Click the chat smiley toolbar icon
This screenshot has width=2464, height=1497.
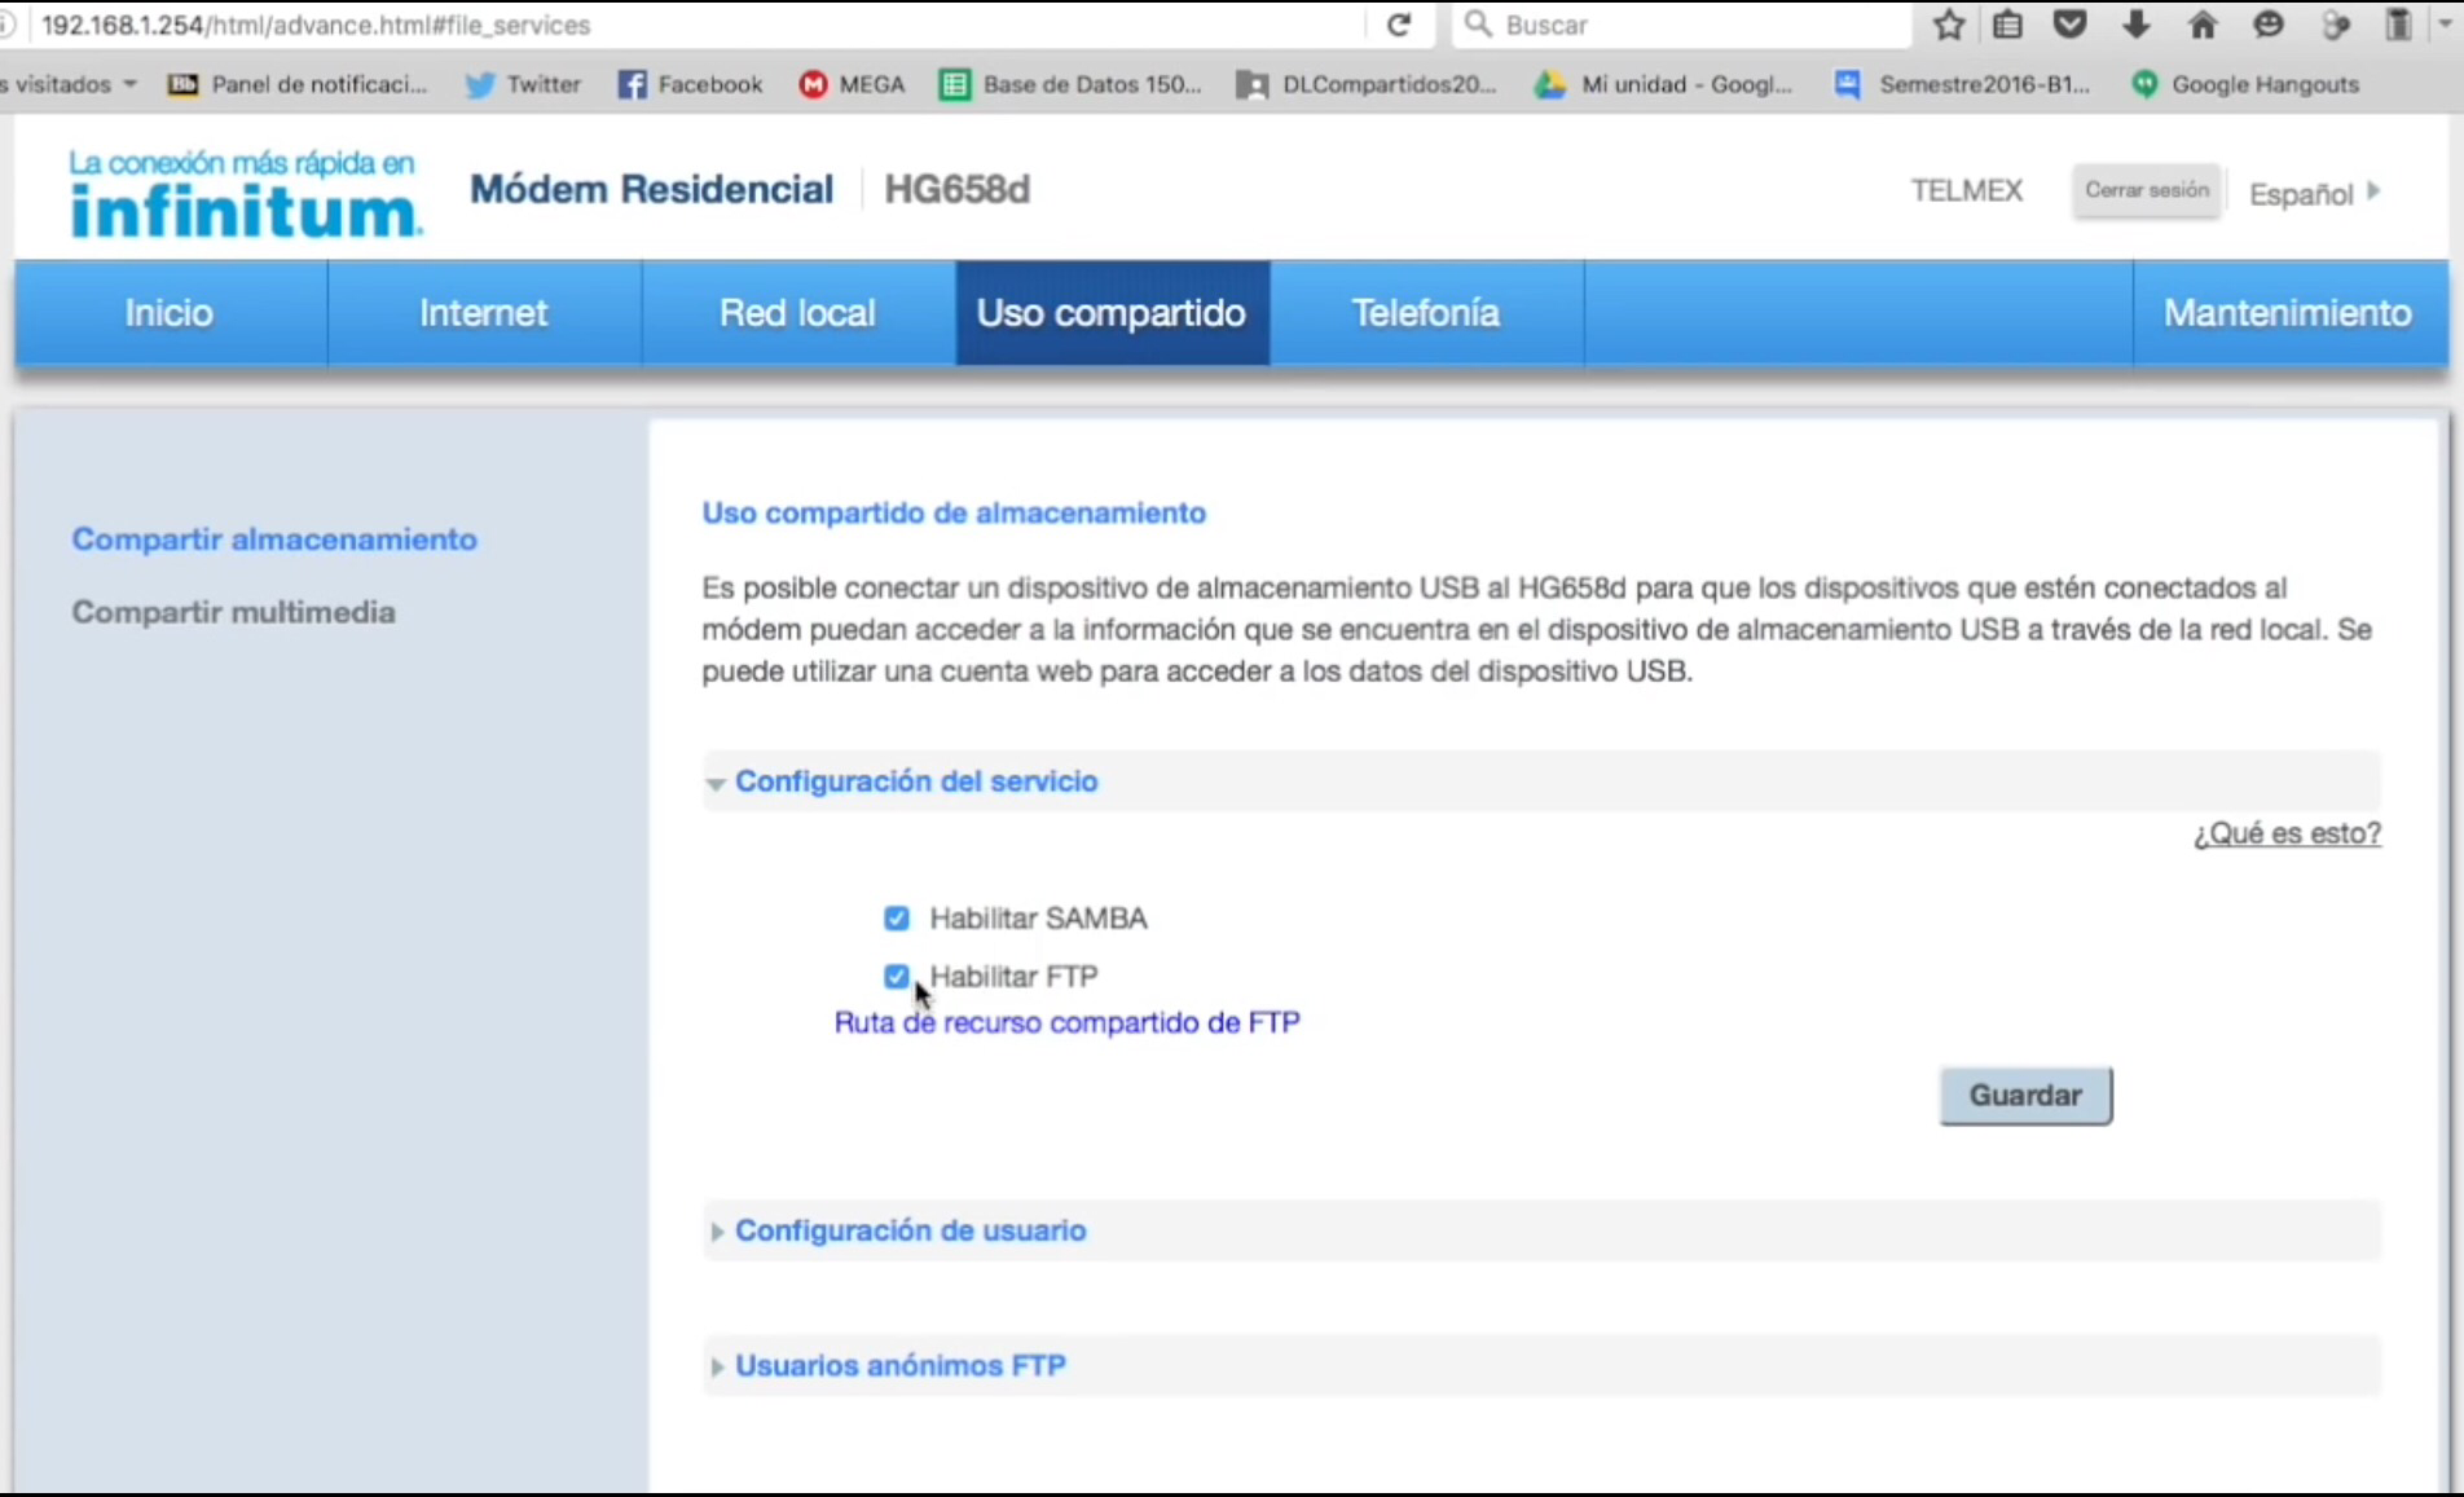coord(2268,25)
